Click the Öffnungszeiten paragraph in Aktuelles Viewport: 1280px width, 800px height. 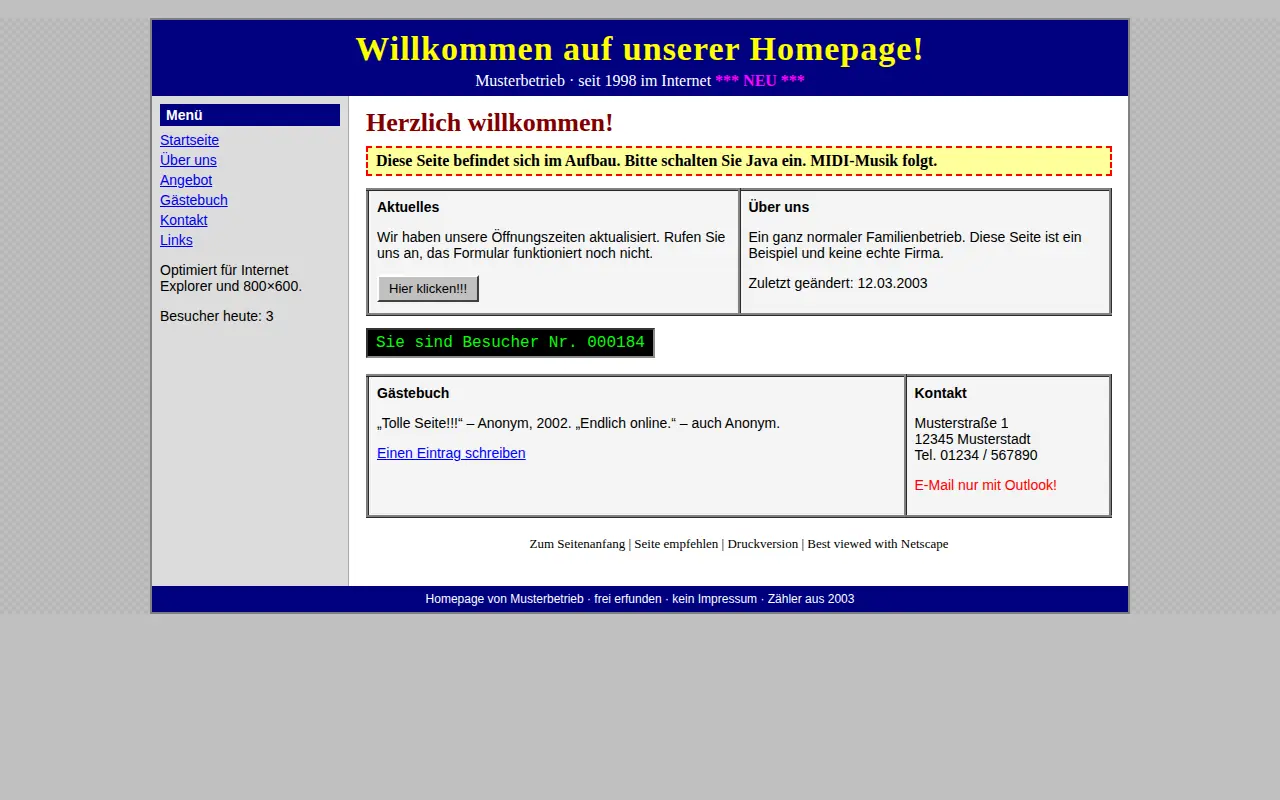pos(551,245)
